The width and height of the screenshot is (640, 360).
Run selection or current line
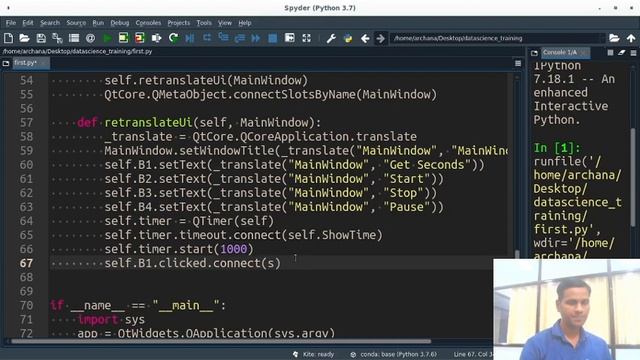(x=156, y=38)
